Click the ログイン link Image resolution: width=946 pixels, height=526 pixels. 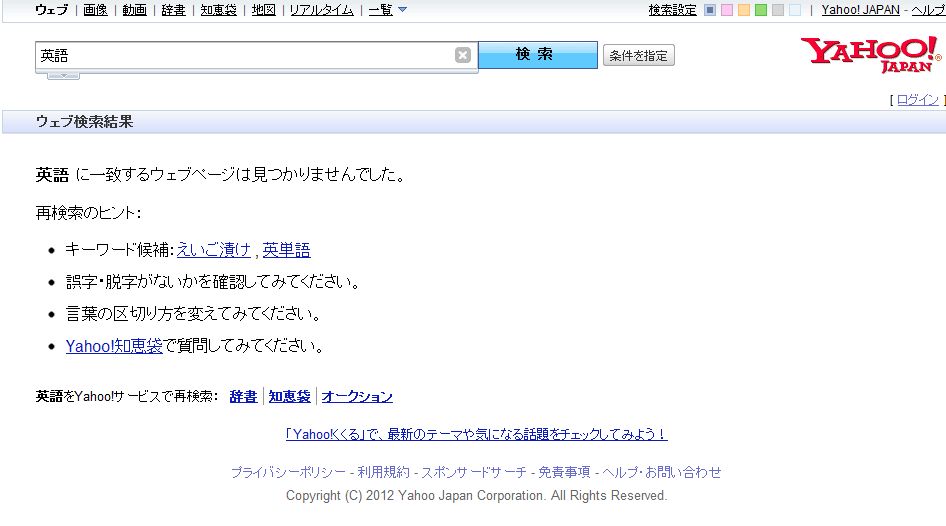click(x=918, y=100)
